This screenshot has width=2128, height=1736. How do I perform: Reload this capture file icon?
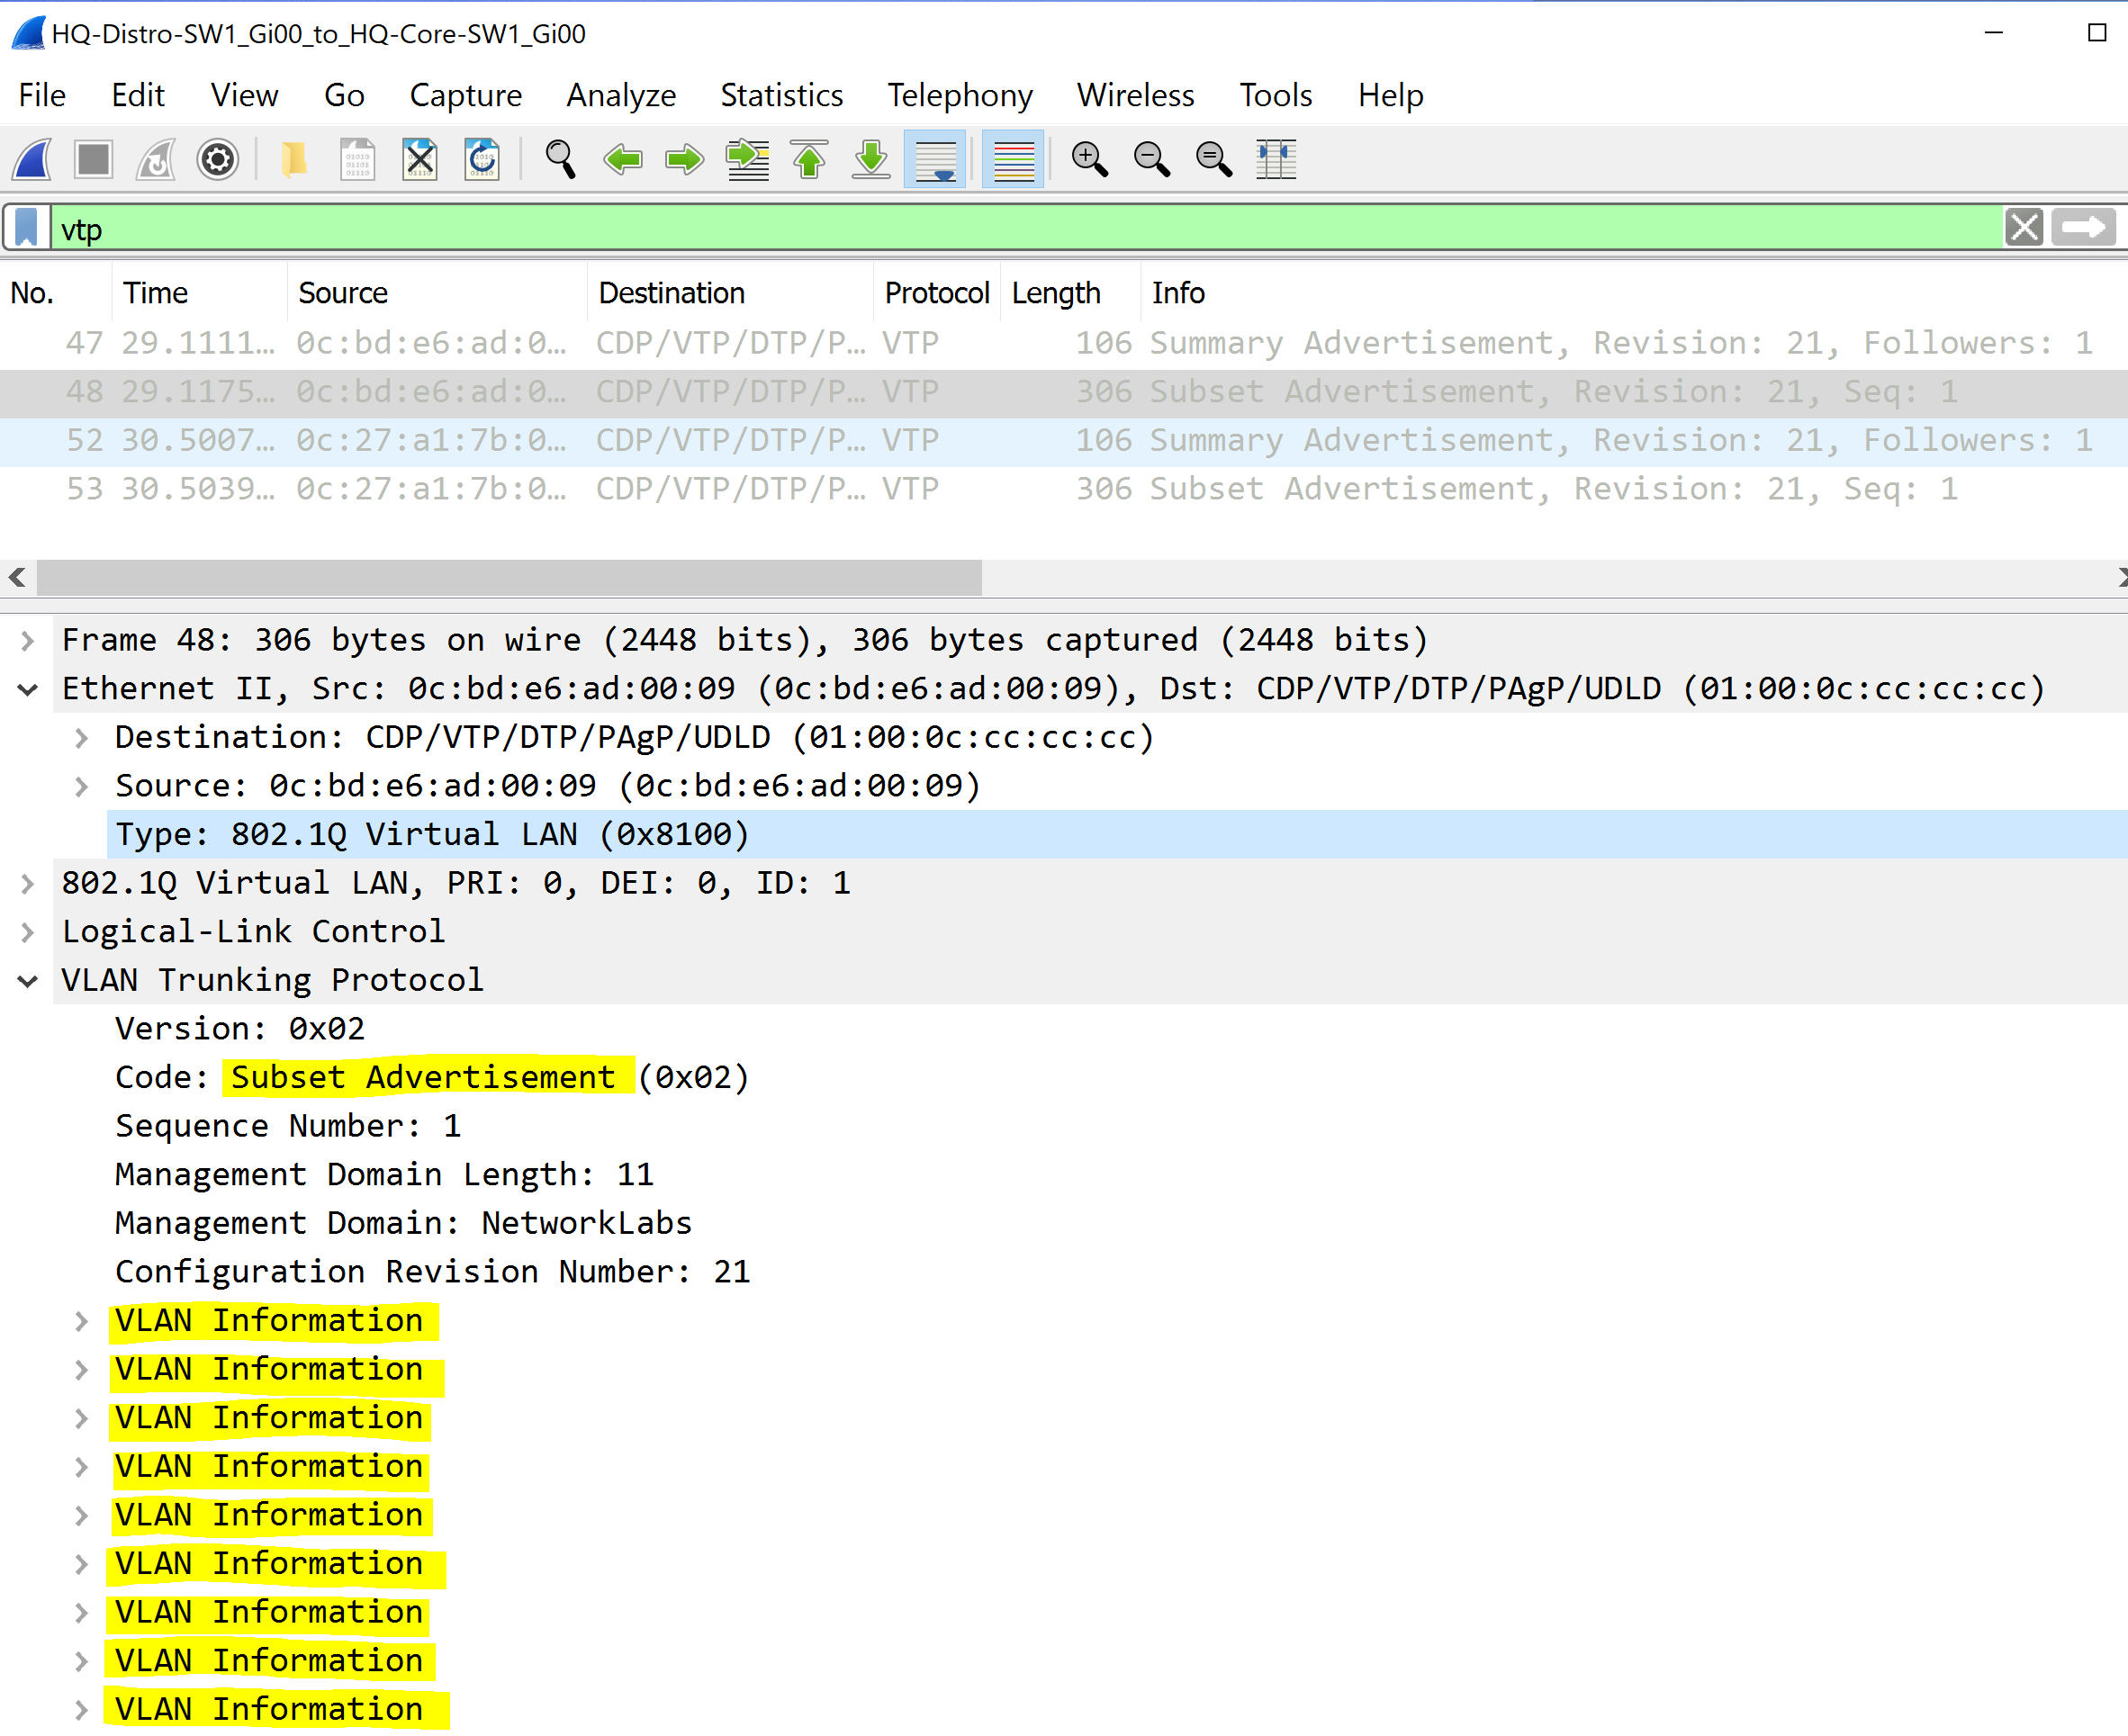(482, 159)
